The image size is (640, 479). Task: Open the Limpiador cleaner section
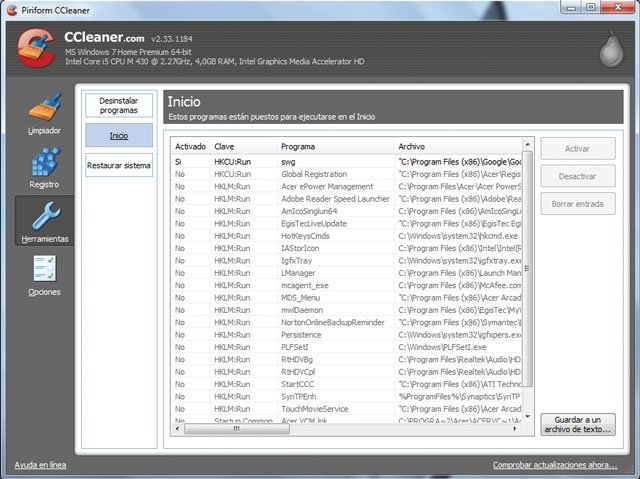coord(44,114)
